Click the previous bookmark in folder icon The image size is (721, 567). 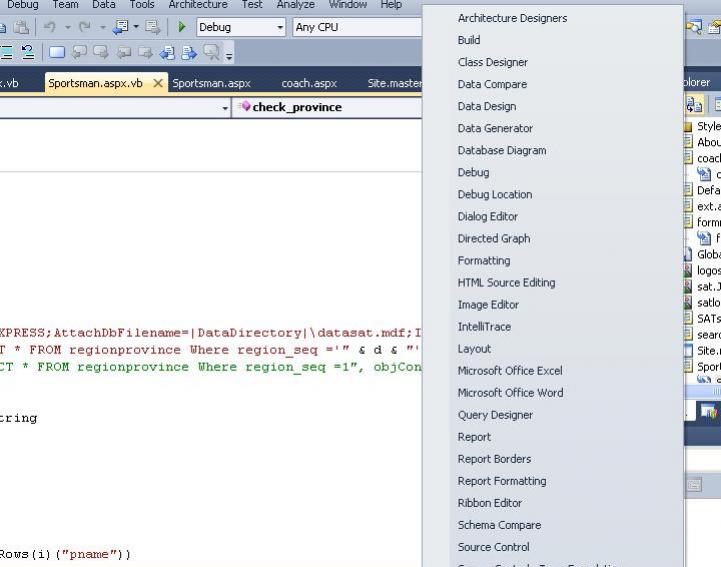pyautogui.click(x=123, y=52)
